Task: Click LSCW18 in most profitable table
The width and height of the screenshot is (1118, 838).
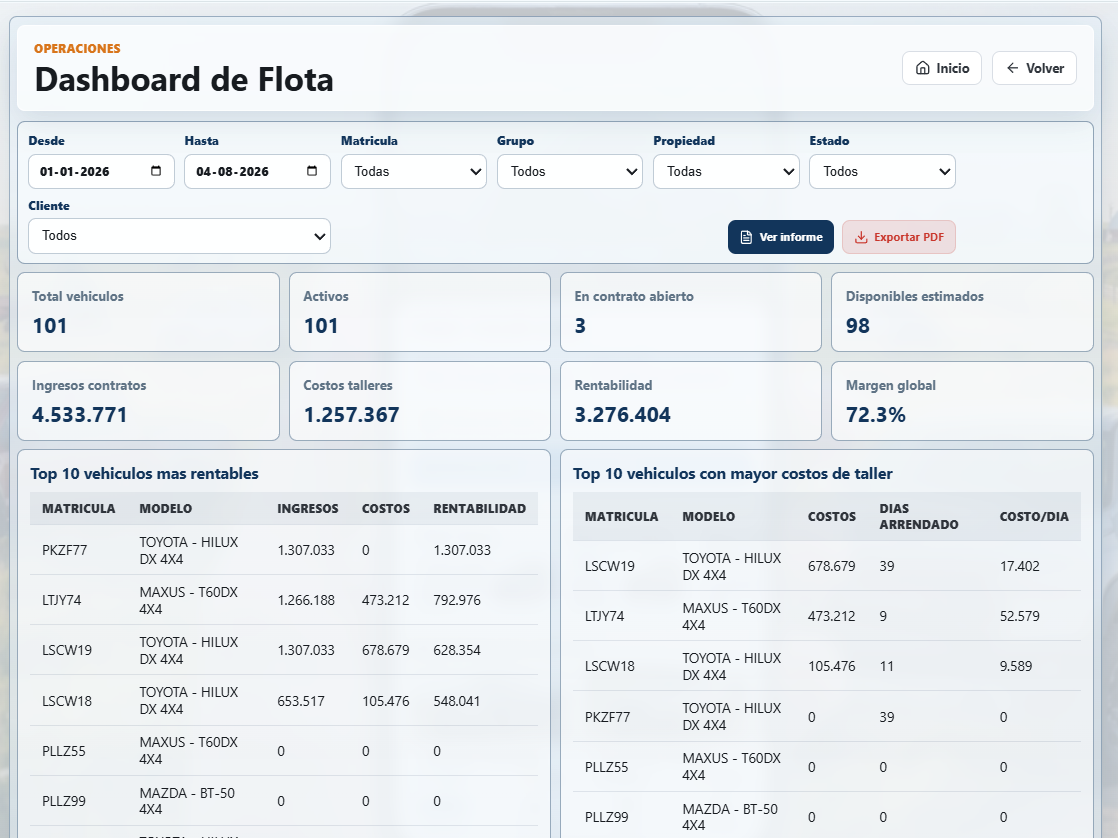Action: pos(67,701)
